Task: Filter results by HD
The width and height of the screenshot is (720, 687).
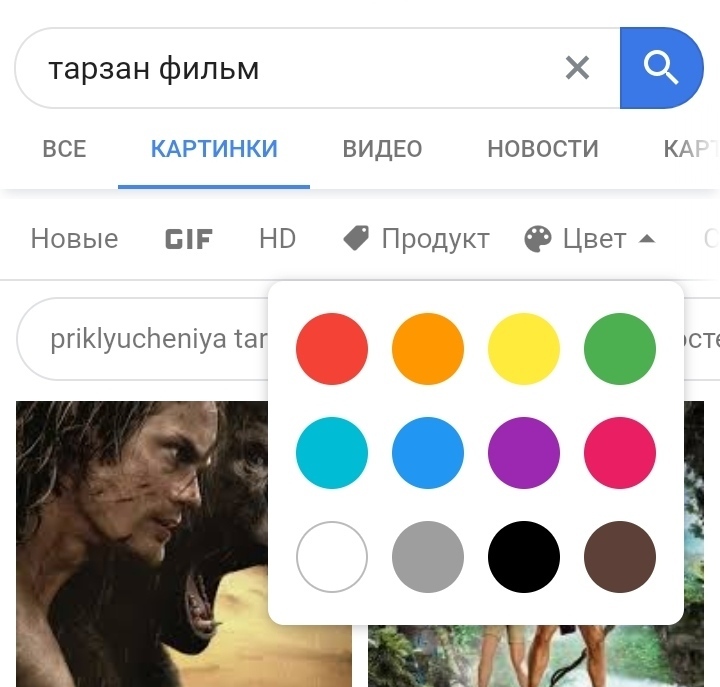Action: coord(277,239)
